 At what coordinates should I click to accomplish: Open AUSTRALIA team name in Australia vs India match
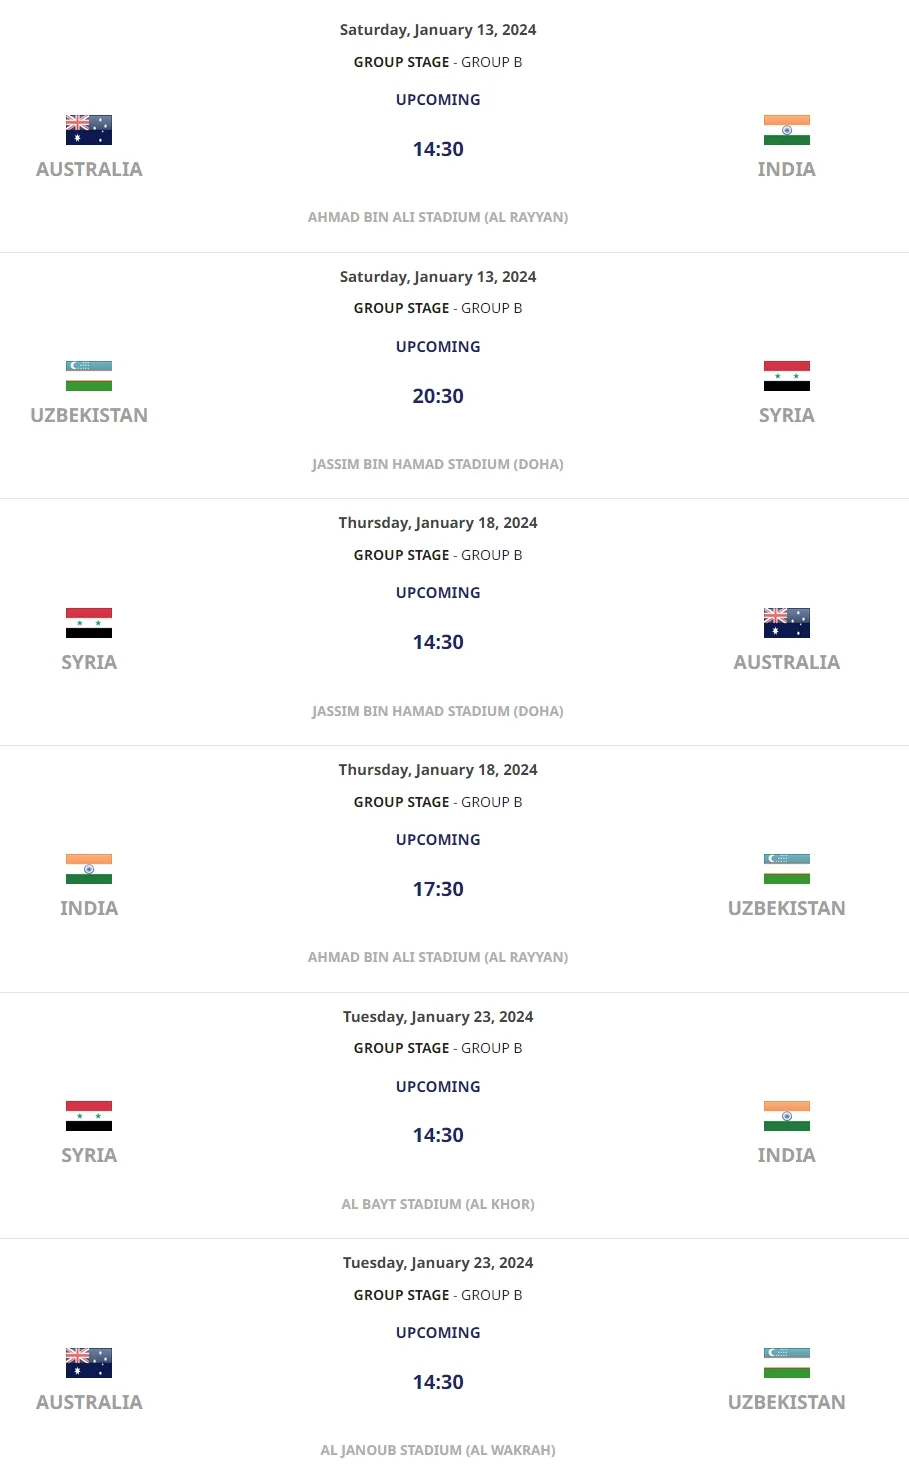click(x=89, y=169)
